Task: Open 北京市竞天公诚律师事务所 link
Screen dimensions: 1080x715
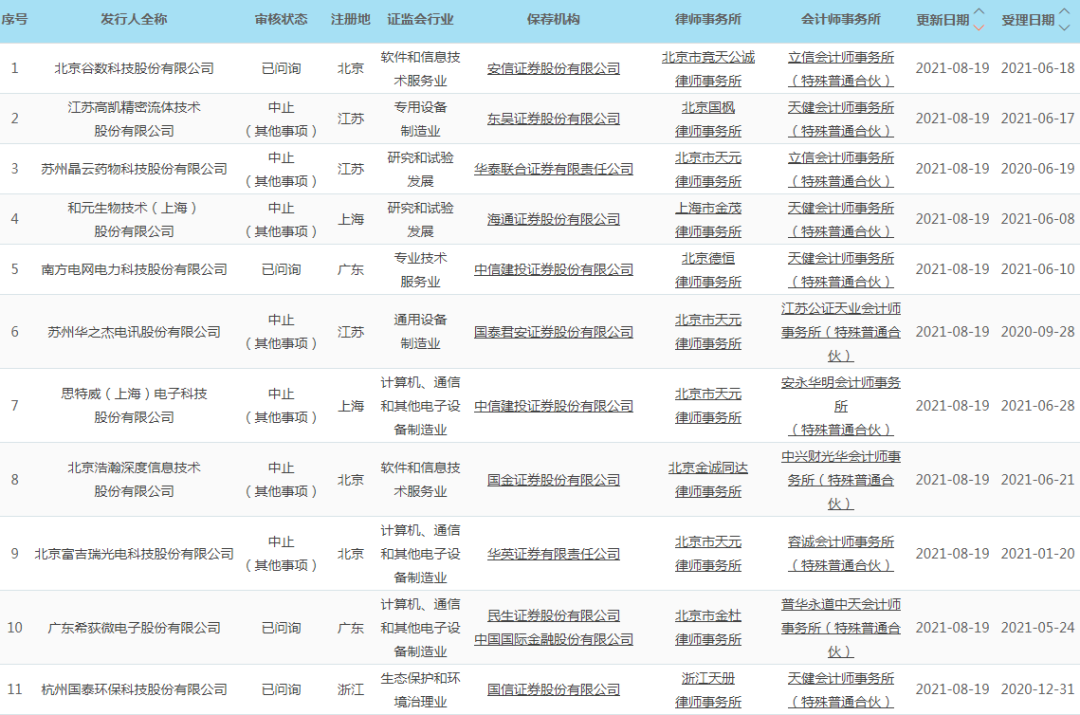Action: [x=708, y=69]
